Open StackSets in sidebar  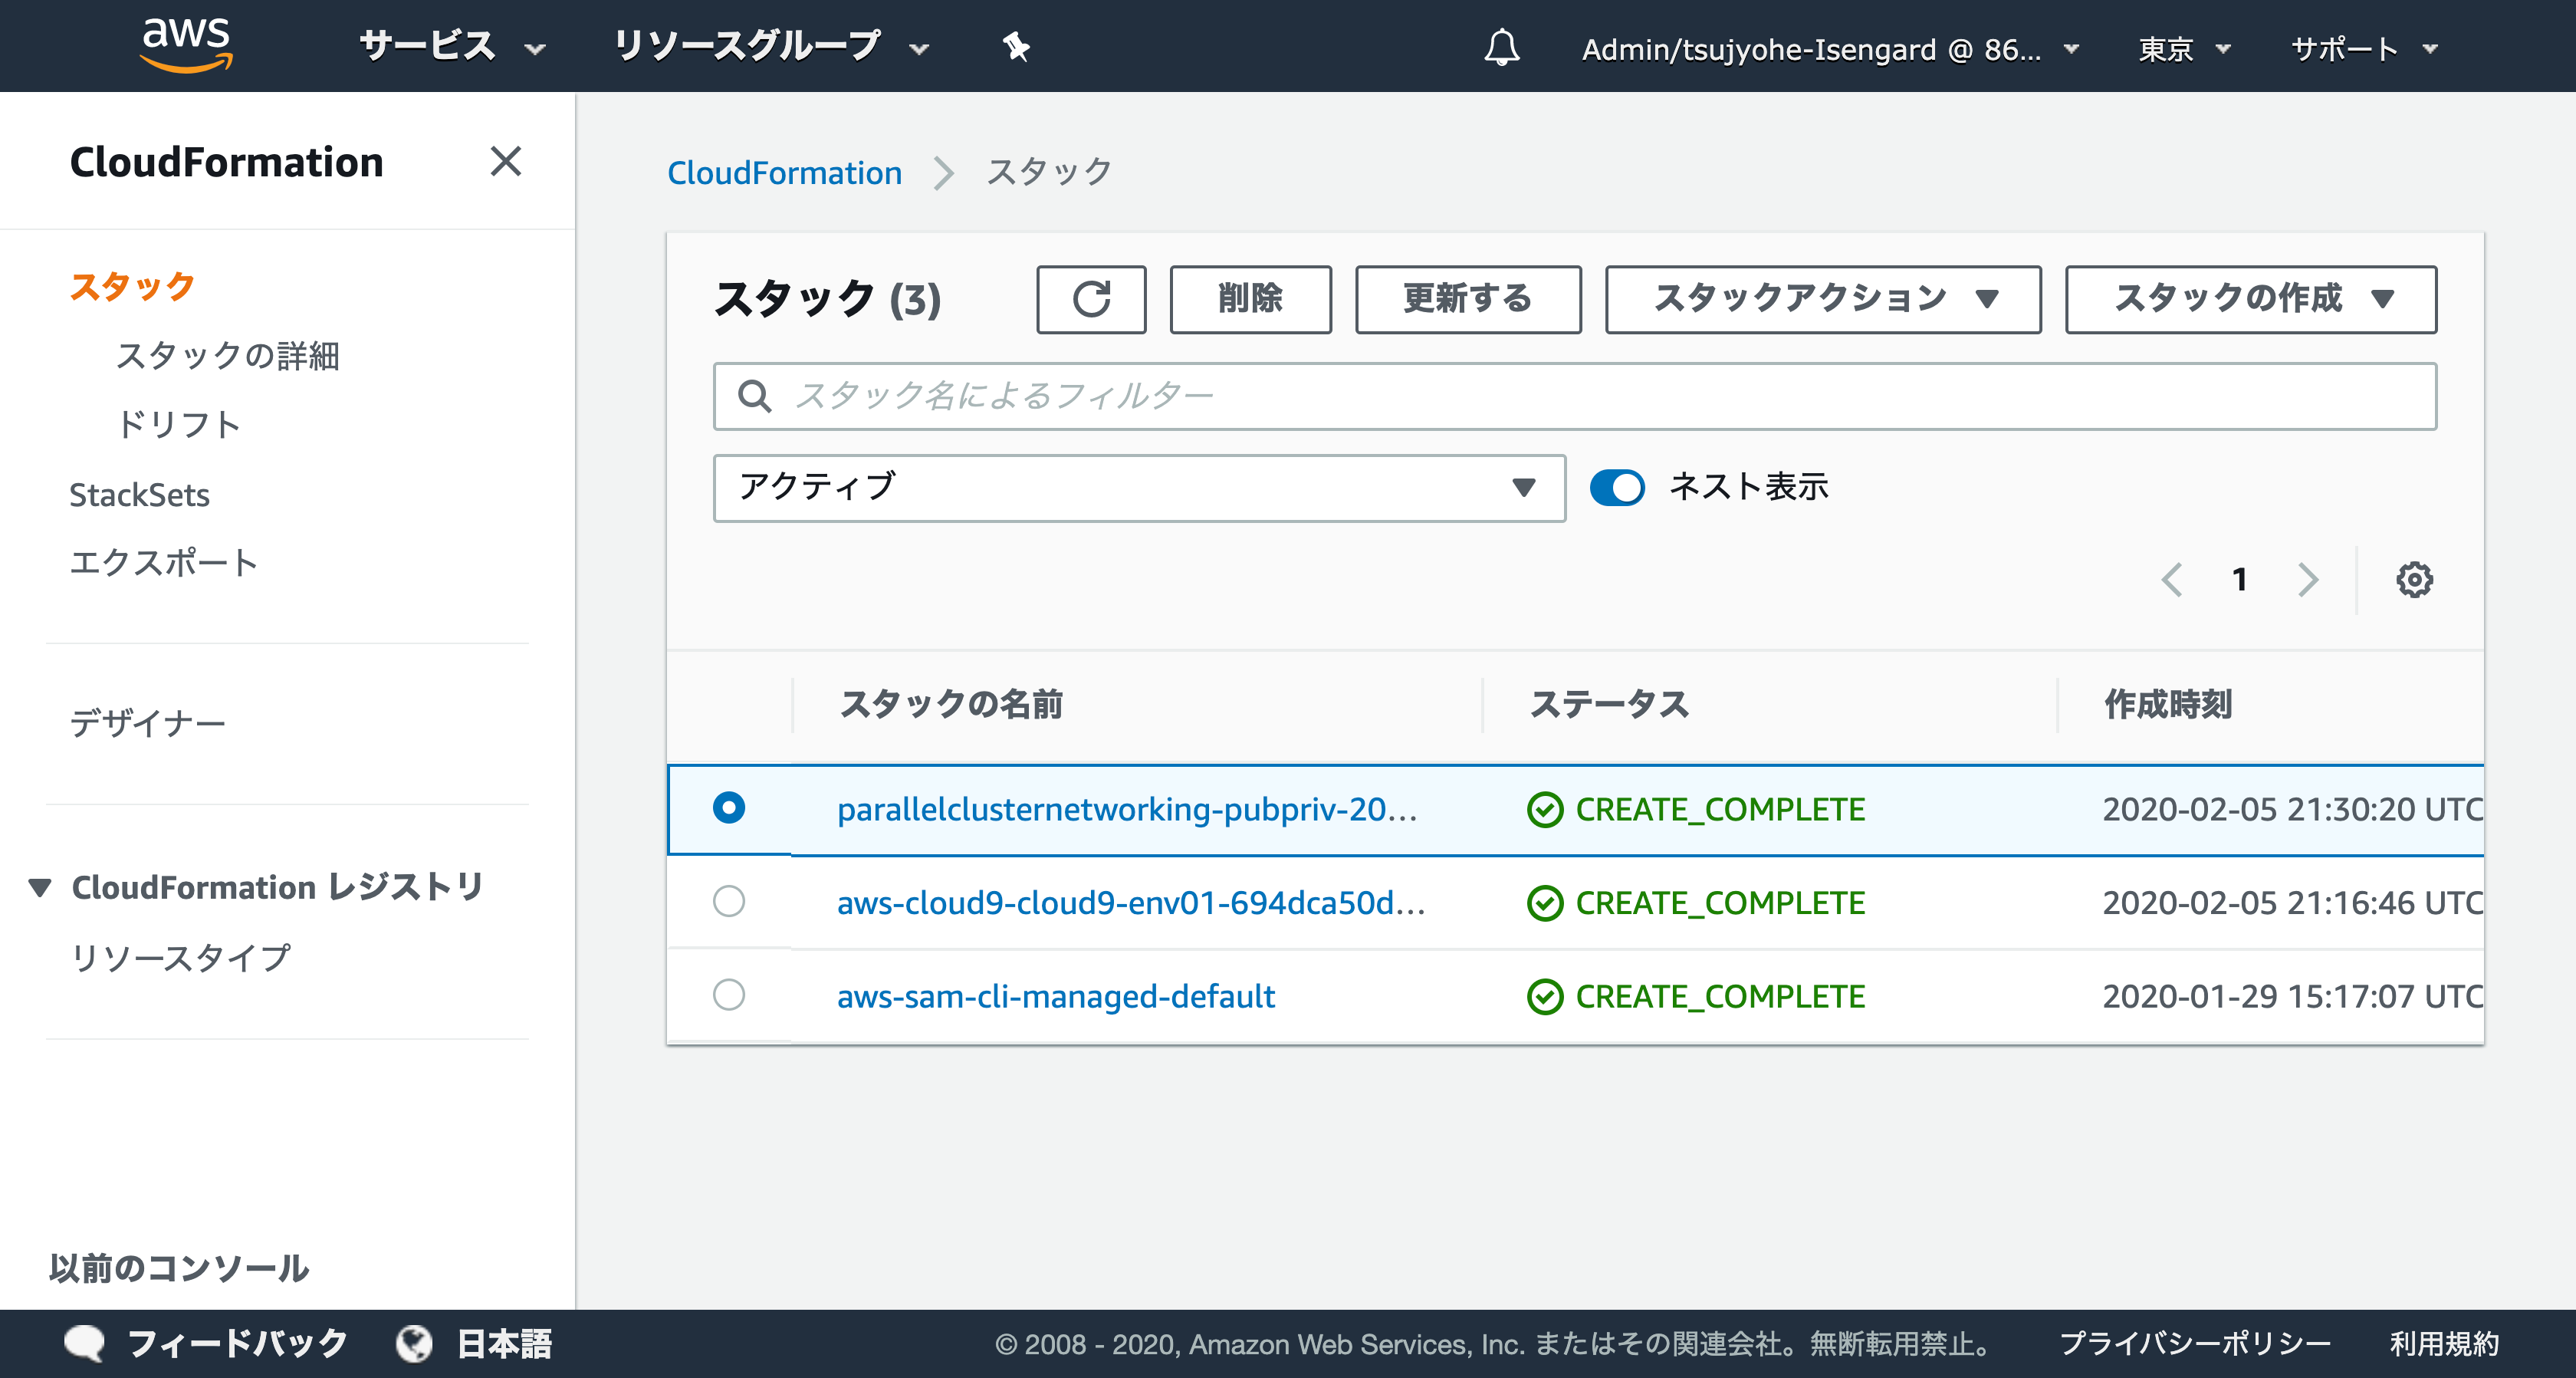coord(139,495)
